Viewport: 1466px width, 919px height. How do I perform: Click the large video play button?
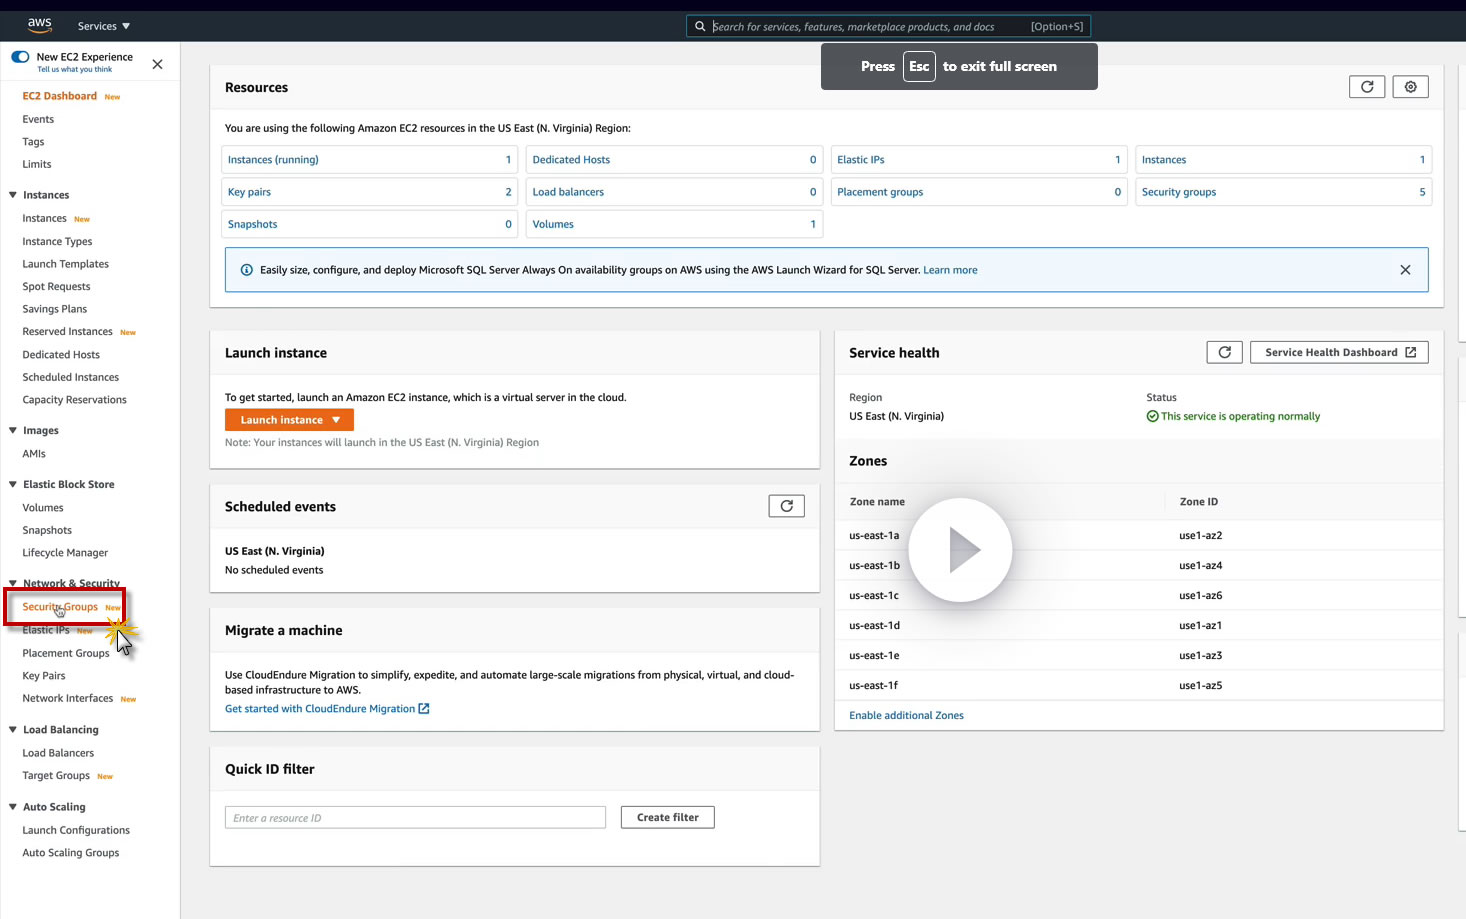pyautogui.click(x=960, y=550)
